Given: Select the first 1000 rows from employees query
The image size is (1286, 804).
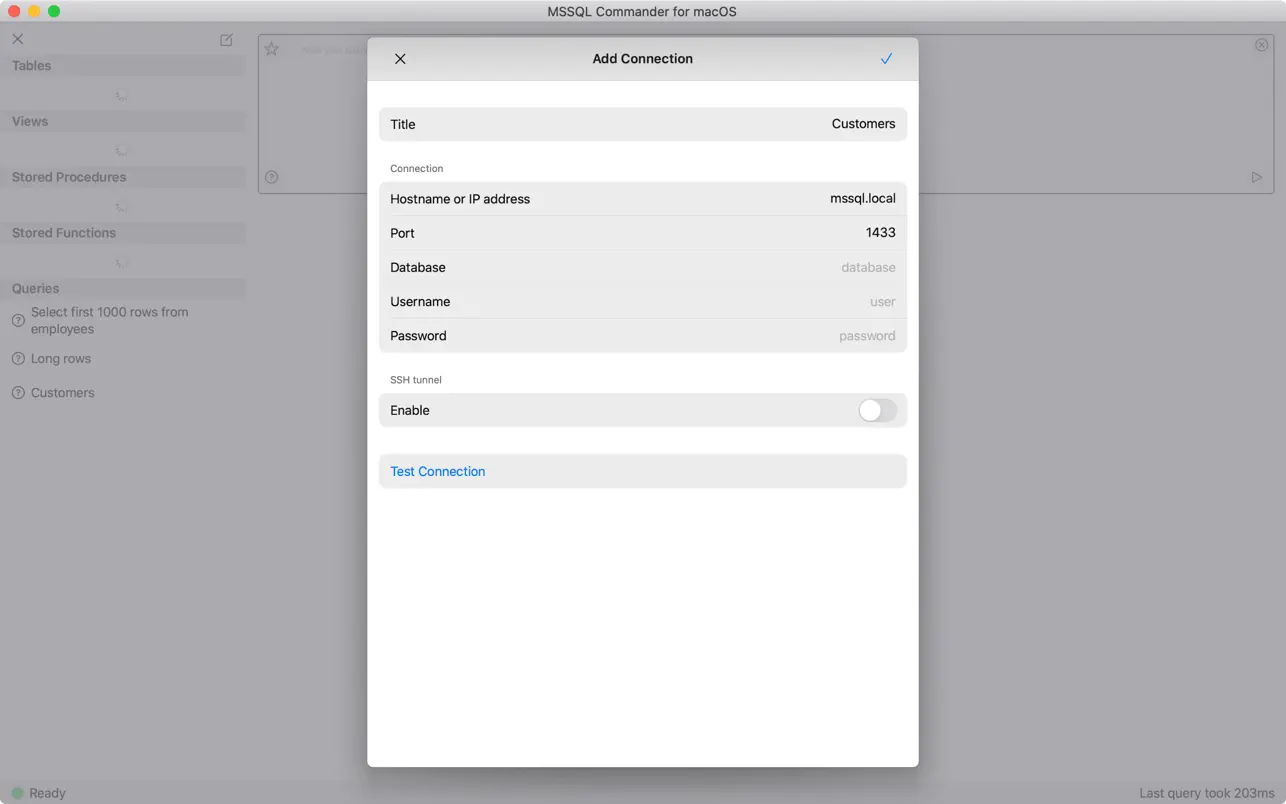Looking at the screenshot, I should [110, 320].
